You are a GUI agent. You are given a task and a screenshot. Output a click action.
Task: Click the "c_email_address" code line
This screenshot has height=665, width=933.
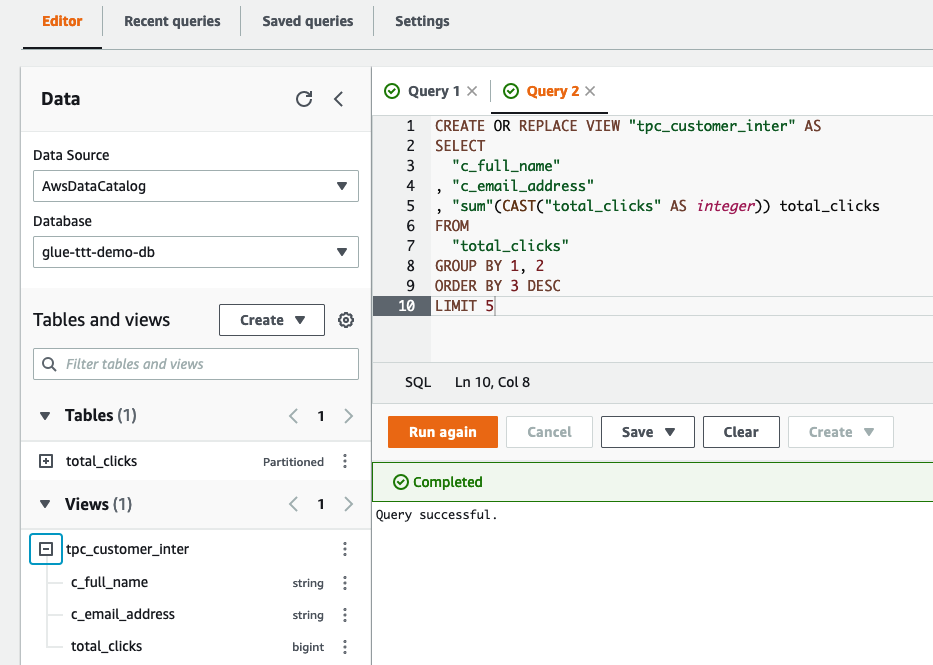[x=515, y=186]
